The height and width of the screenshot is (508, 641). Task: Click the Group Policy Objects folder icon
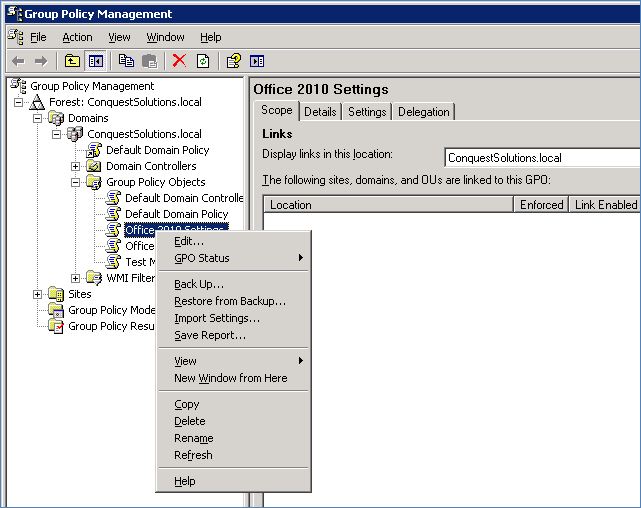pos(94,182)
